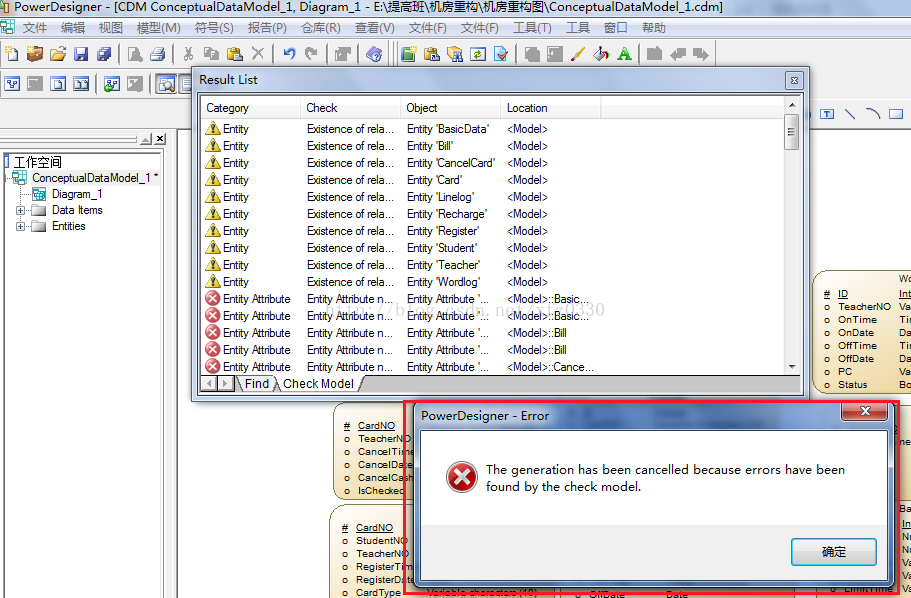Open the 编辑 menu
This screenshot has height=598, width=911.
tap(73, 28)
